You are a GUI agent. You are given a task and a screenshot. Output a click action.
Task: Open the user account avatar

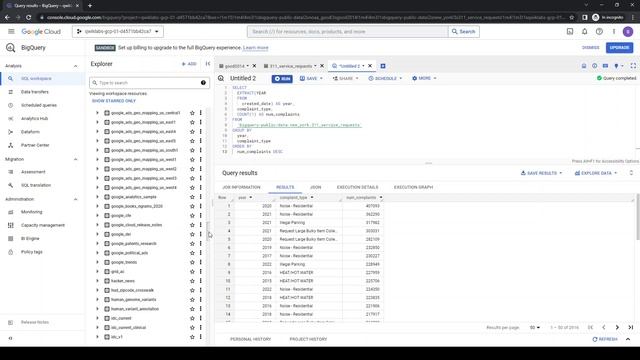[628, 31]
